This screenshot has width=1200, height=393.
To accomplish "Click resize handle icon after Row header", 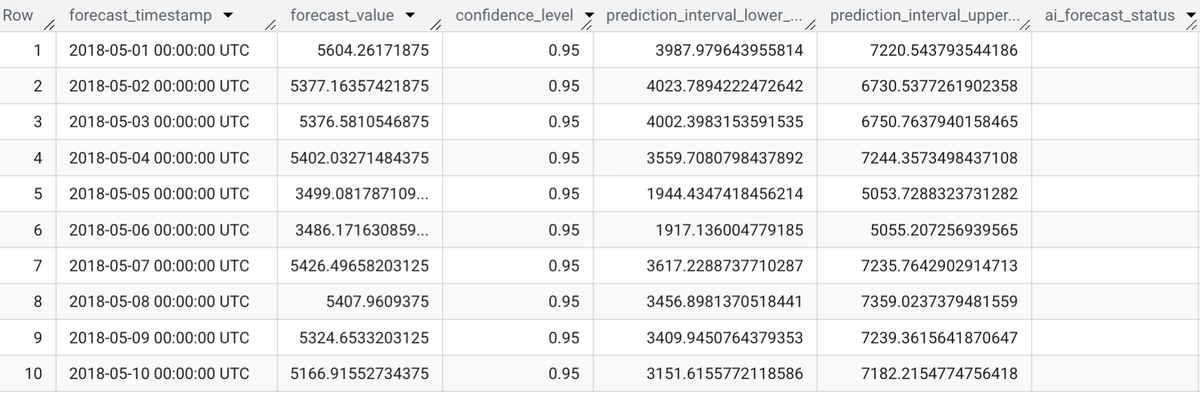I will tap(47, 25).
